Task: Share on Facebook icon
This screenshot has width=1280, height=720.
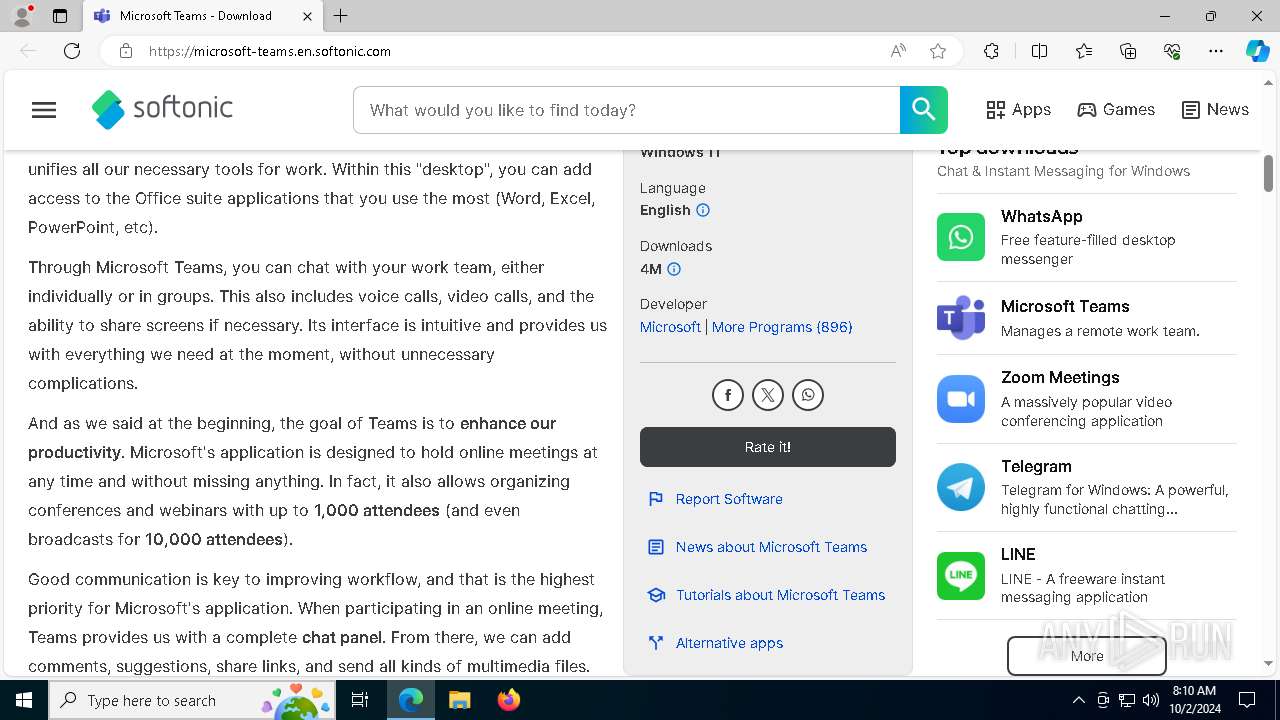Action: tap(728, 396)
